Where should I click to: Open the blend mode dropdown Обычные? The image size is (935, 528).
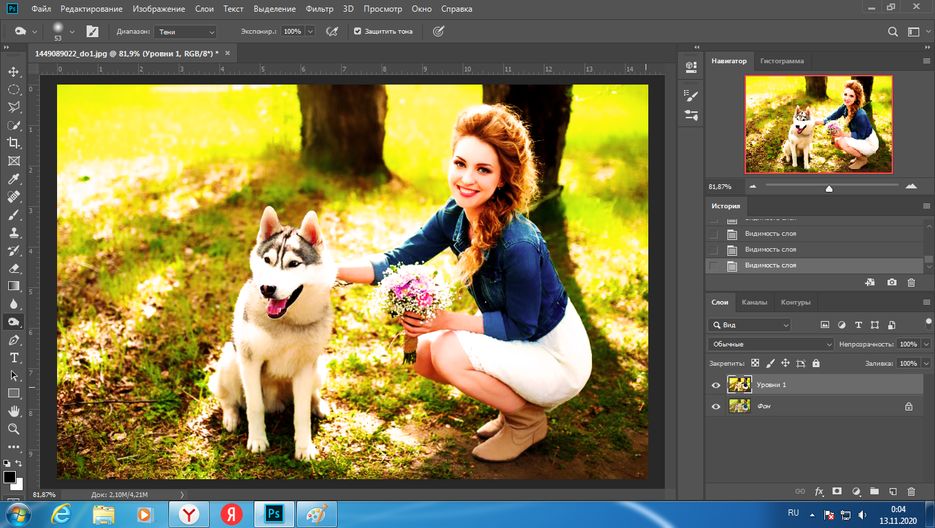click(770, 344)
